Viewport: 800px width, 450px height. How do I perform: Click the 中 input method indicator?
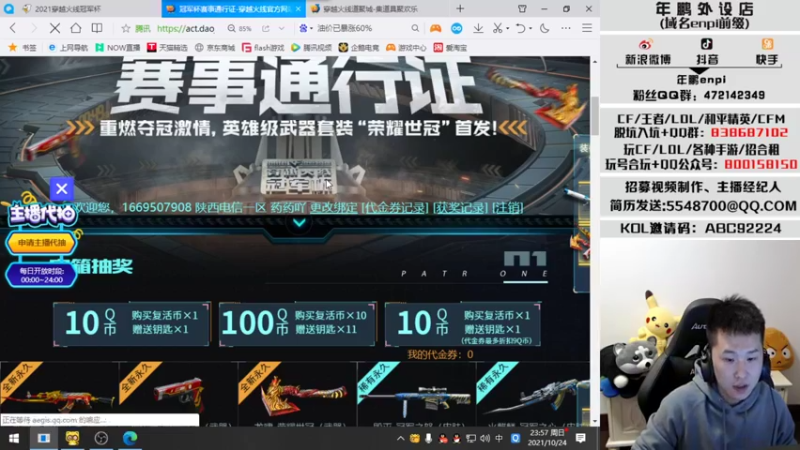click(x=499, y=438)
